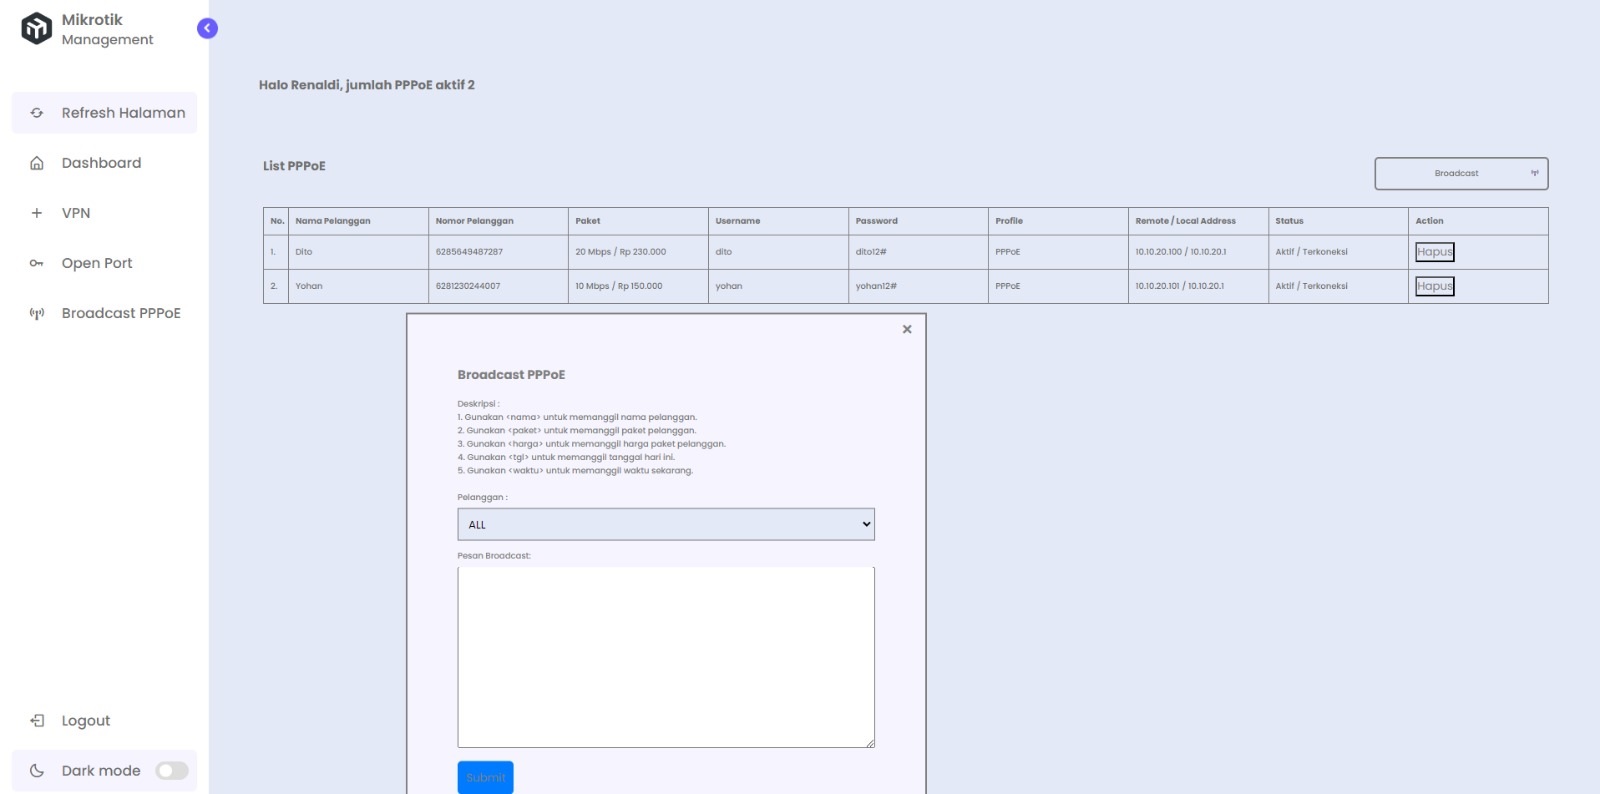Viewport: 1600px width, 794px height.
Task: Open the VPN sidebar menu
Action: pos(76,213)
